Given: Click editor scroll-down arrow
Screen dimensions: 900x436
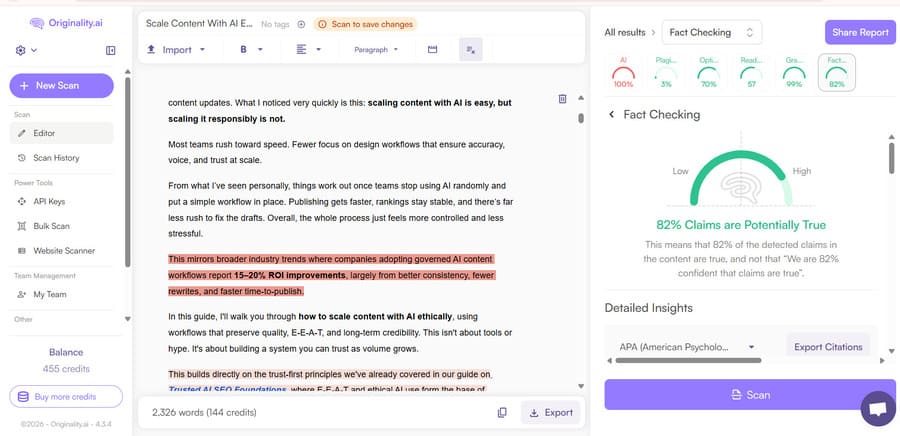Looking at the screenshot, I should click(x=581, y=386).
